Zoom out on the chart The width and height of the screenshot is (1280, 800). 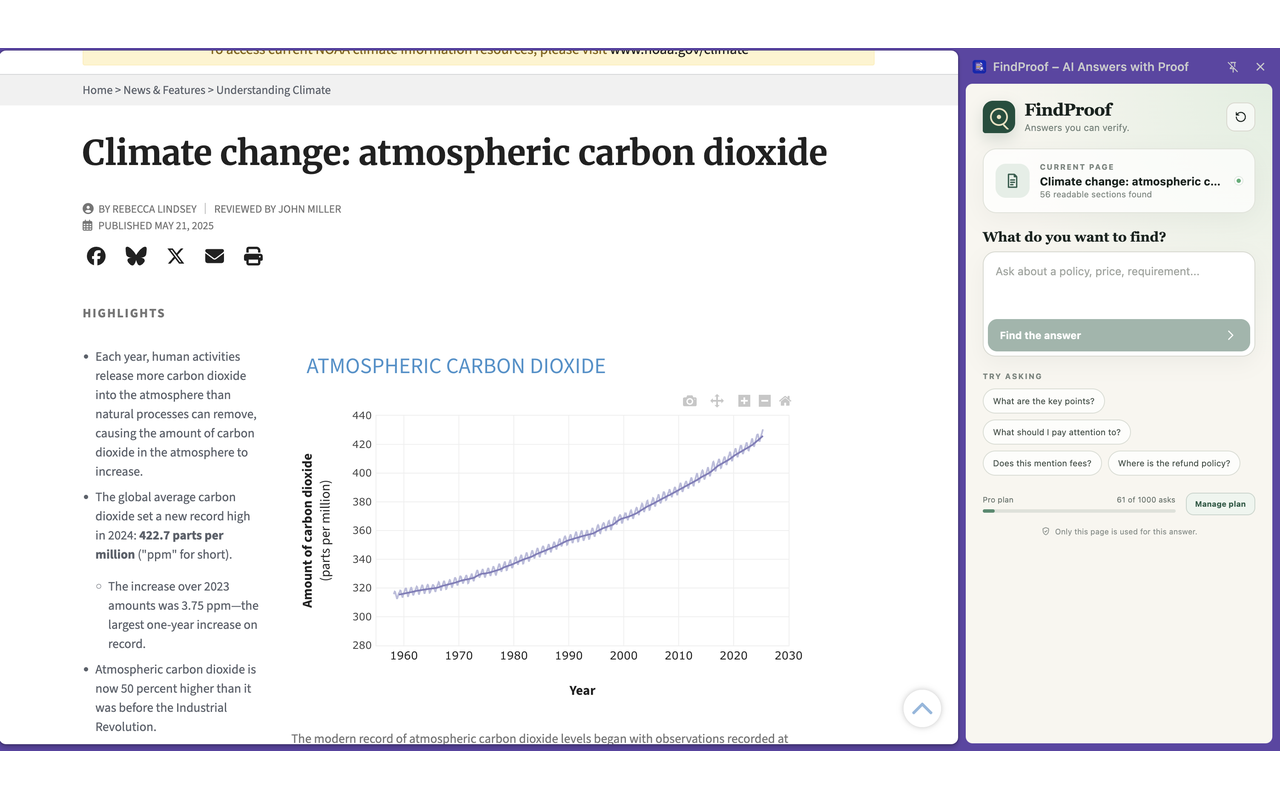pyautogui.click(x=765, y=401)
